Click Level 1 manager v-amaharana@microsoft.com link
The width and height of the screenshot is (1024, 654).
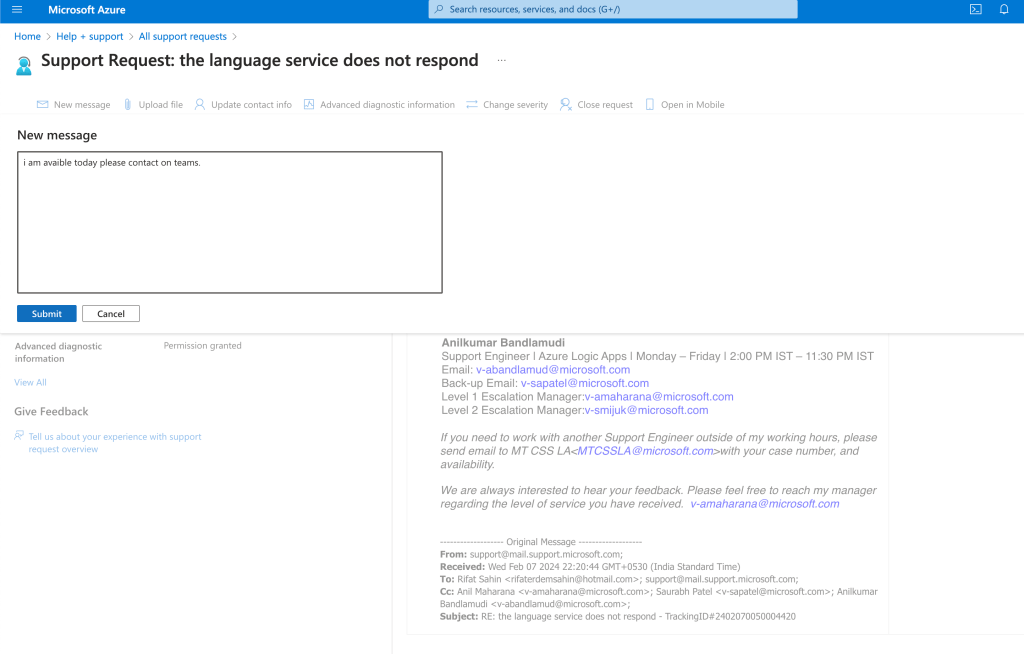point(659,397)
